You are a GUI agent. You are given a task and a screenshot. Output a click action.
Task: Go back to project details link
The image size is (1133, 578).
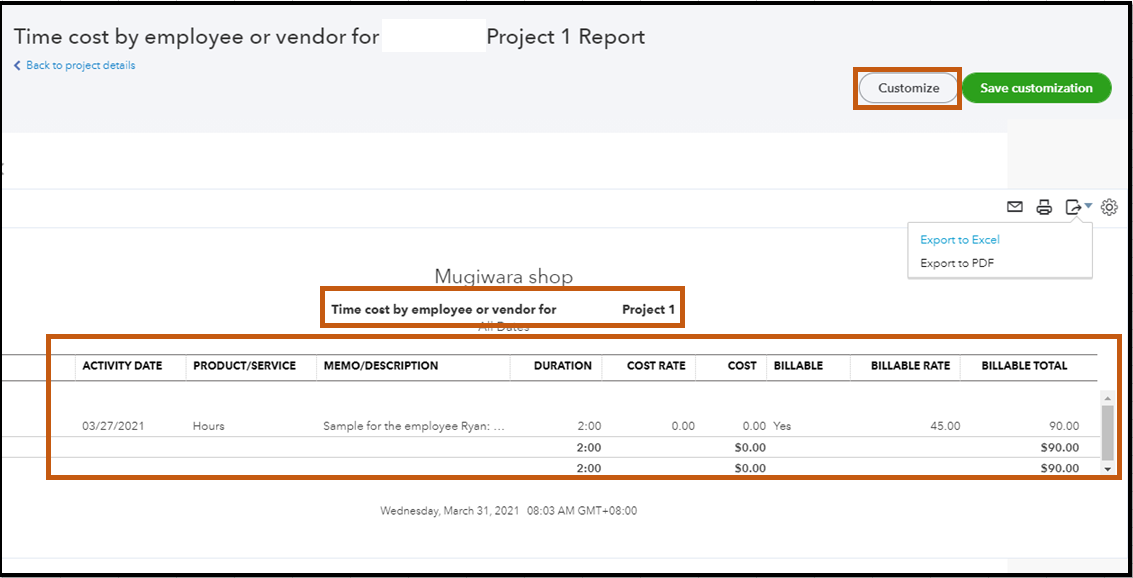click(x=80, y=65)
